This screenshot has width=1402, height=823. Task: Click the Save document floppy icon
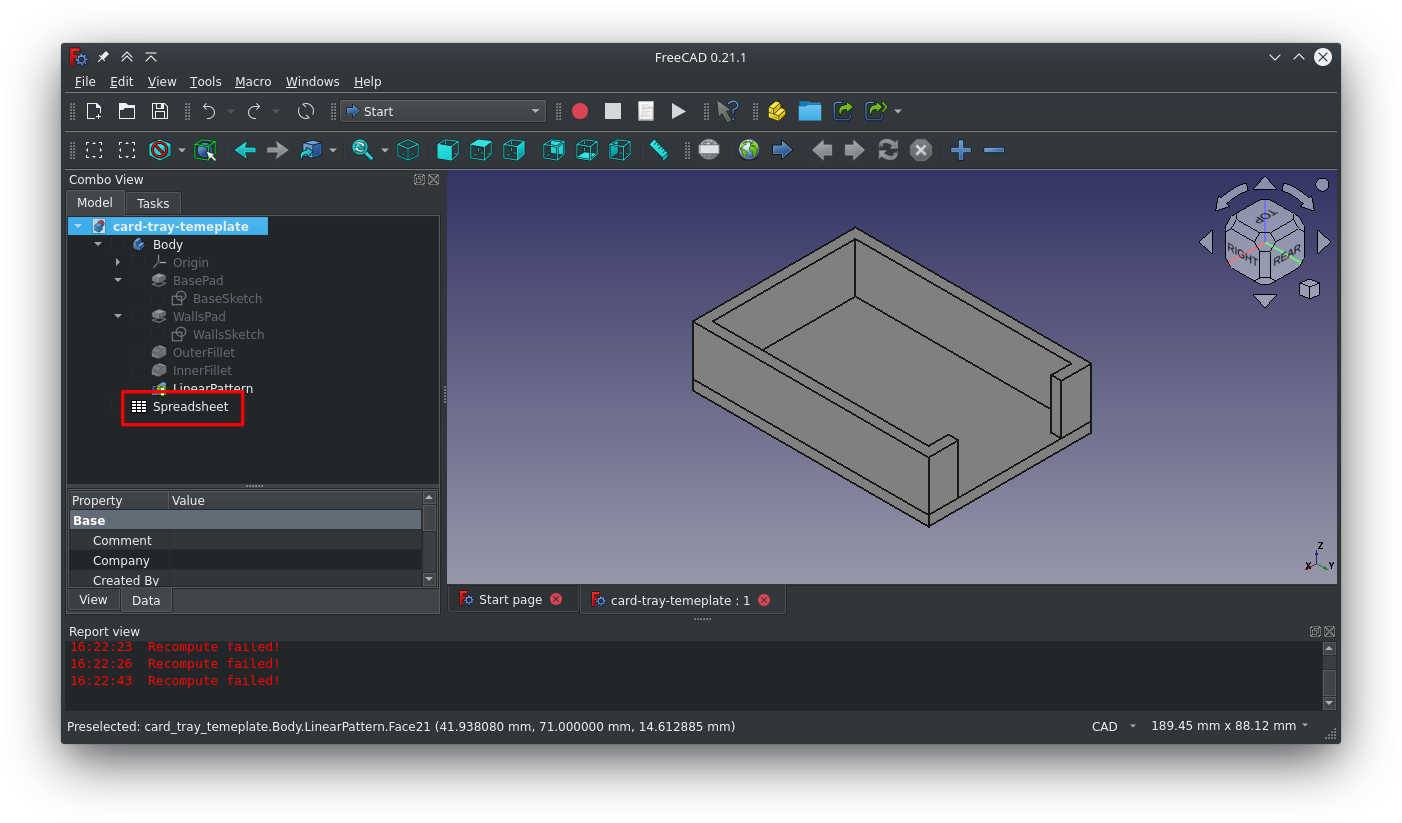pos(159,111)
